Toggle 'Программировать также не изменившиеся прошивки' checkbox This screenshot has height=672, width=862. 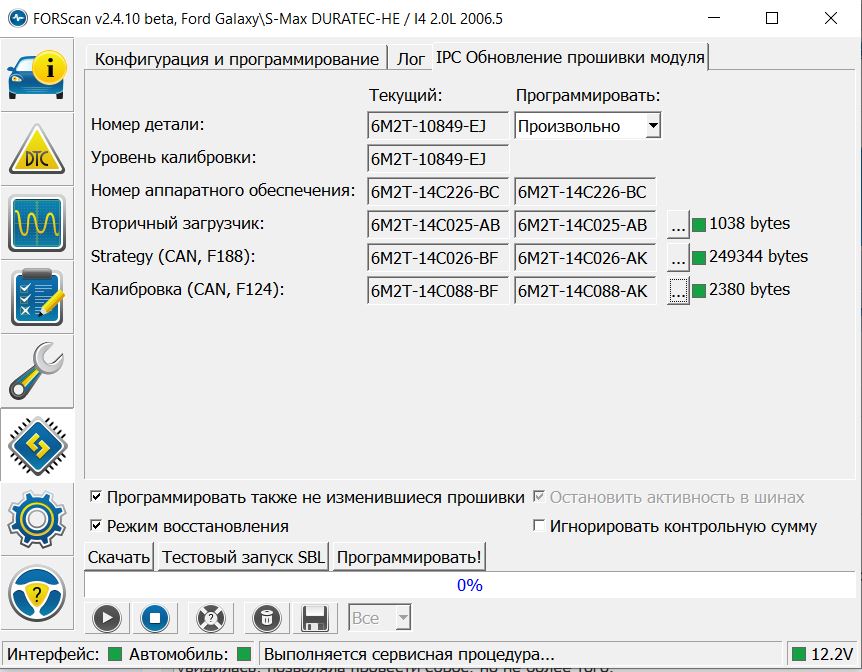pyautogui.click(x=96, y=497)
